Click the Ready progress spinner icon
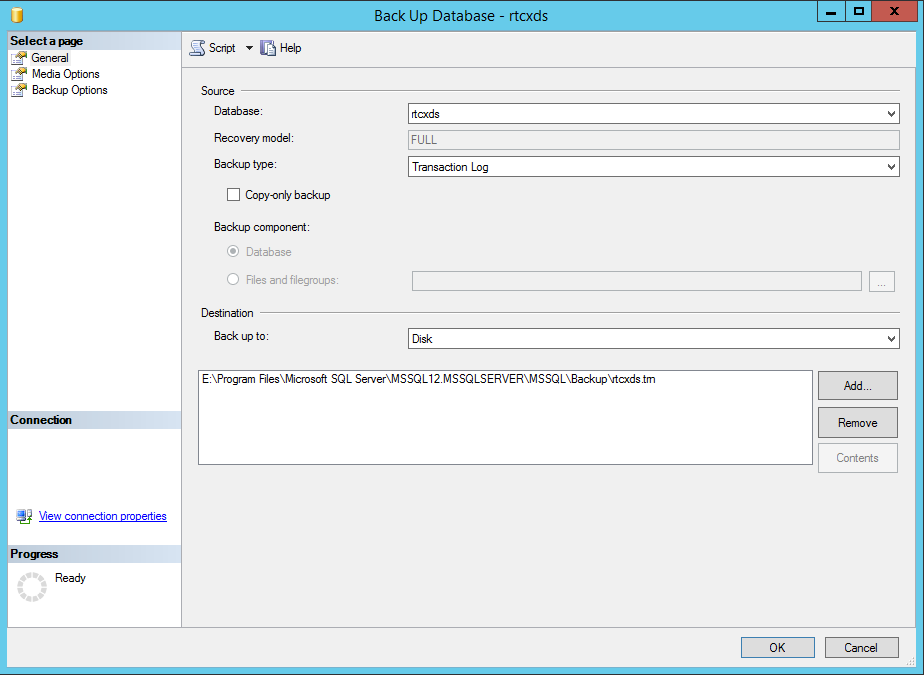This screenshot has height=676, width=924. pyautogui.click(x=32, y=587)
